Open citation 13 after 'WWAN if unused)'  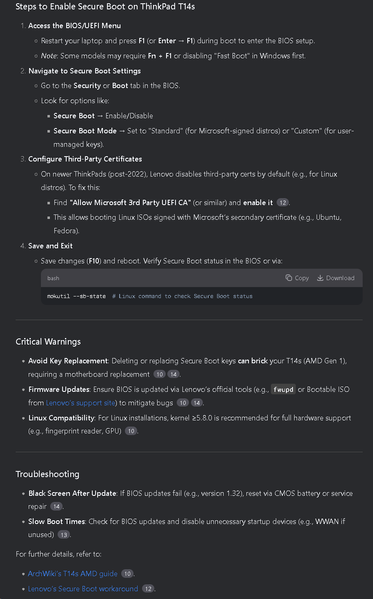tap(63, 534)
